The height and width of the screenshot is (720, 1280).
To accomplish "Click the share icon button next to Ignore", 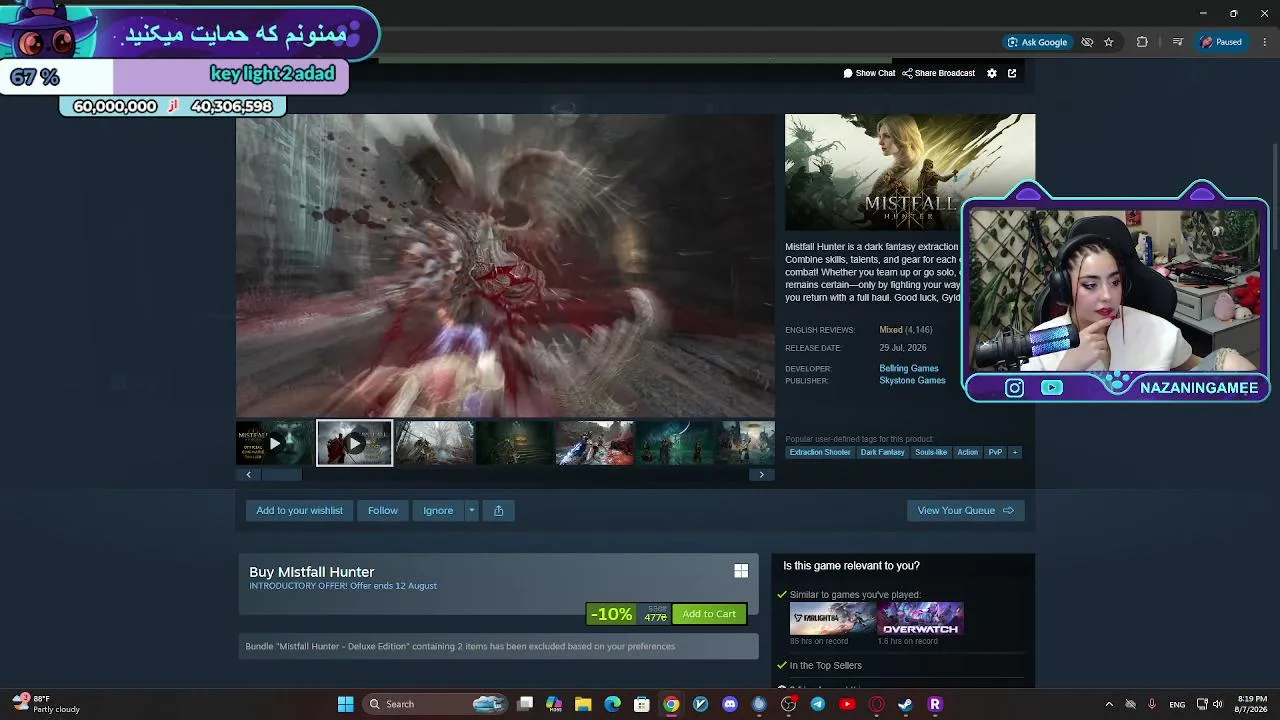I will [x=499, y=511].
